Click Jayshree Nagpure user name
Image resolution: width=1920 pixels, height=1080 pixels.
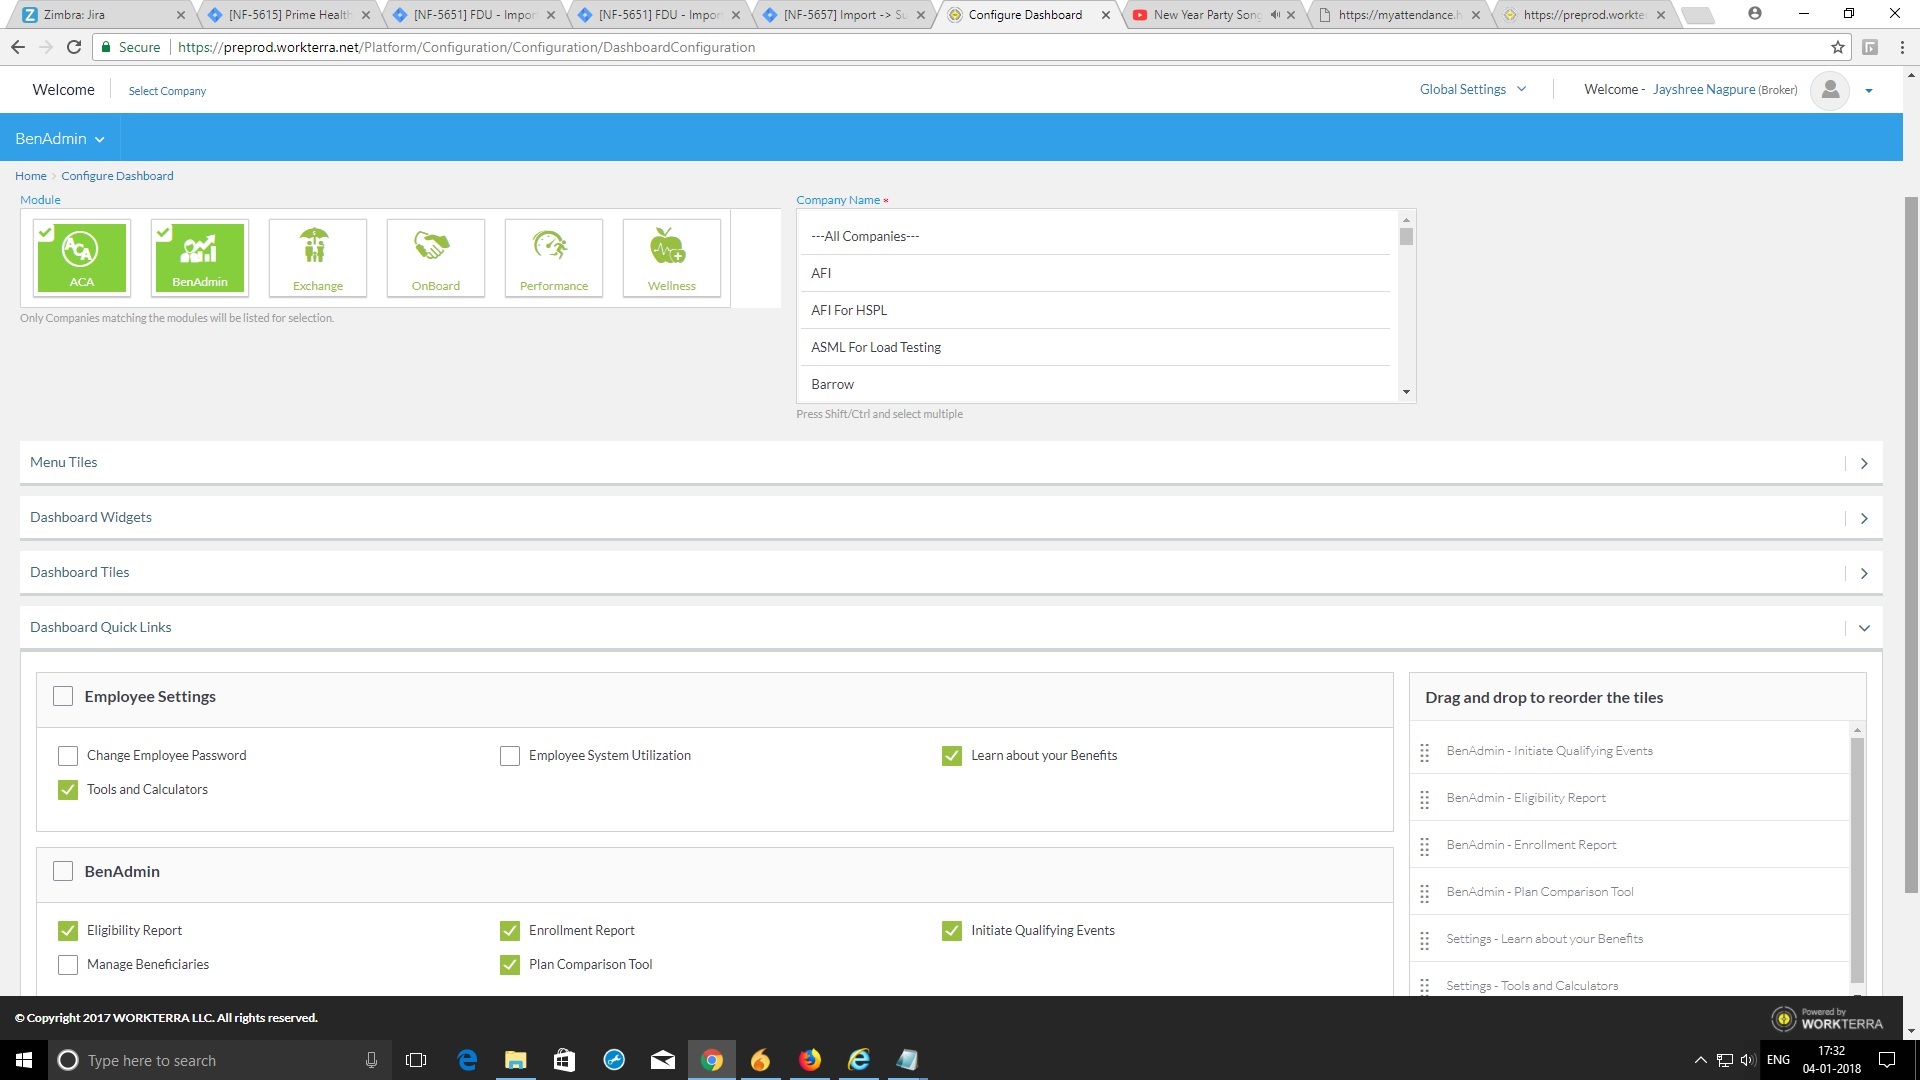tap(1704, 90)
